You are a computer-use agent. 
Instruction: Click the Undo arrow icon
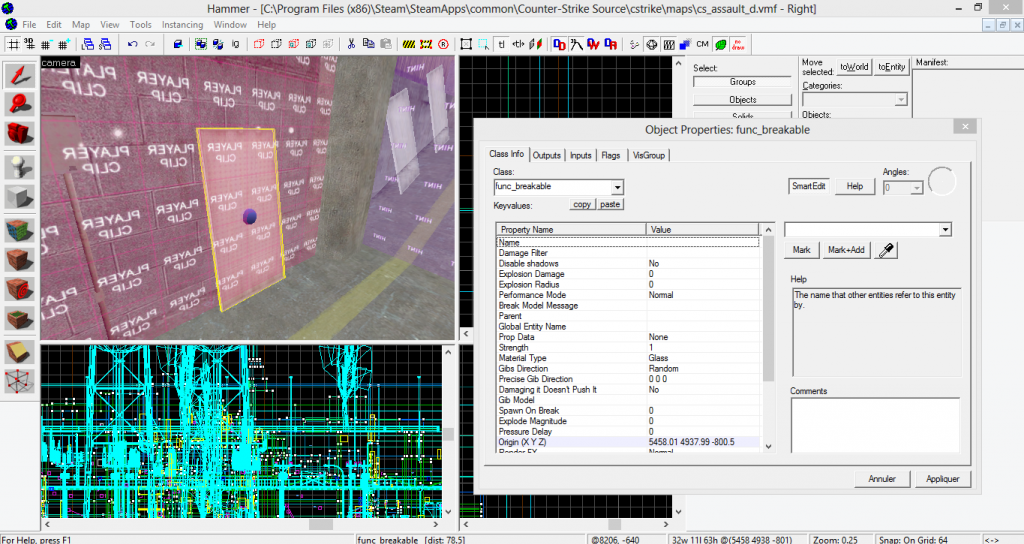tap(133, 44)
